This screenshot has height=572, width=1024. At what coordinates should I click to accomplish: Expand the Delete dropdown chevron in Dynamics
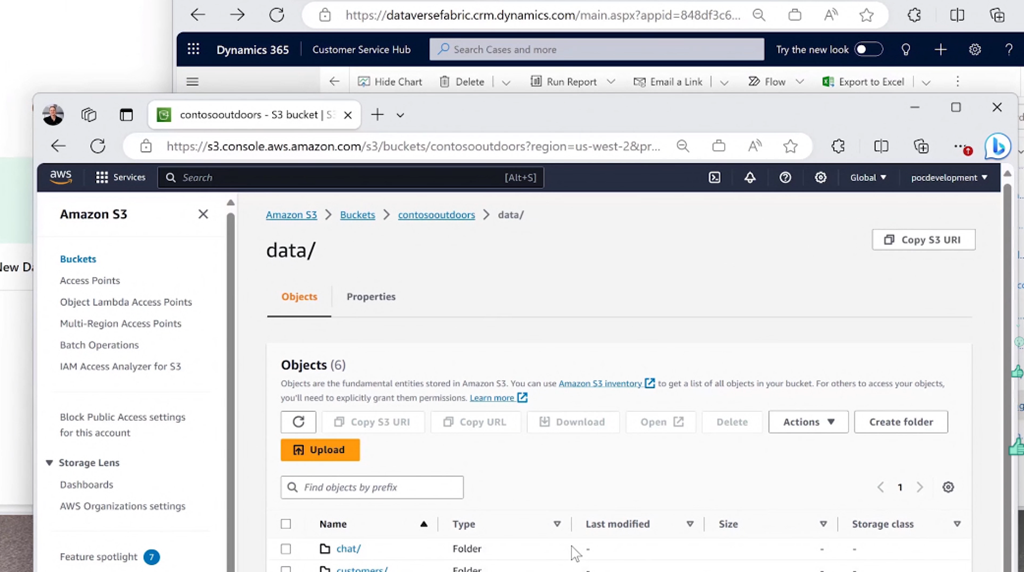click(x=505, y=82)
